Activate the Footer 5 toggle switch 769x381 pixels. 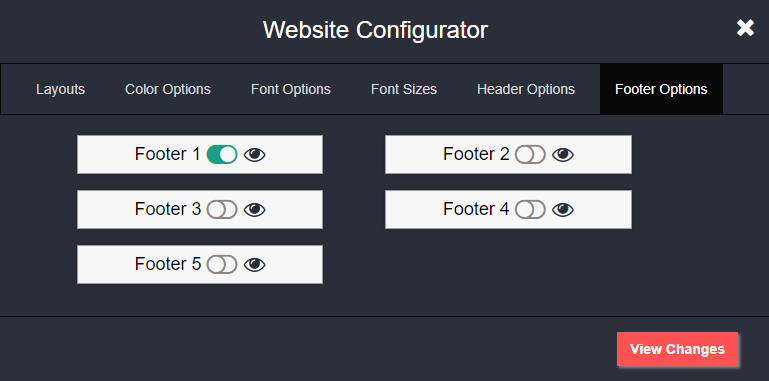pos(222,264)
